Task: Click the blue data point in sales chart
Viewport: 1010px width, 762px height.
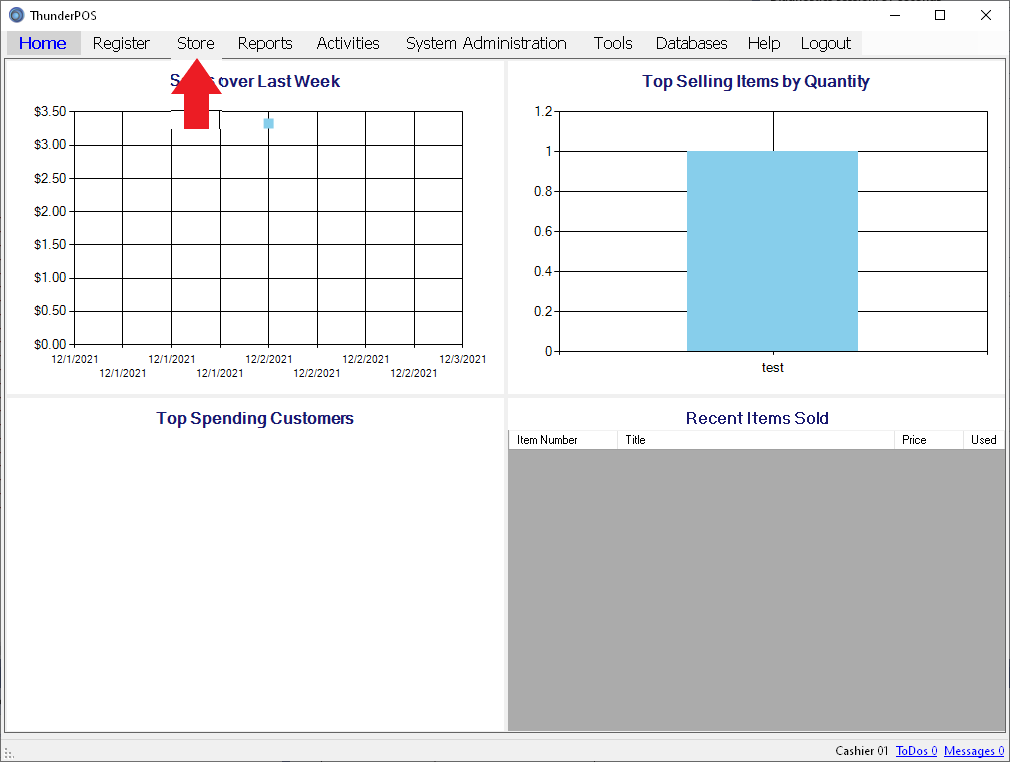Action: pos(269,123)
